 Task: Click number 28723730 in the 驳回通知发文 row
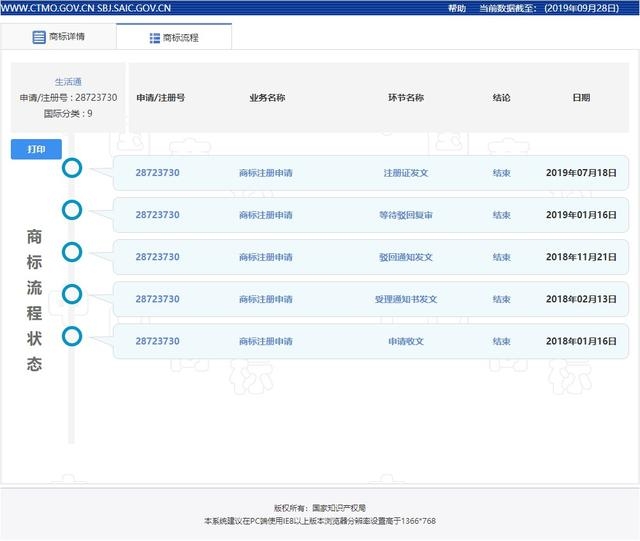(x=158, y=257)
